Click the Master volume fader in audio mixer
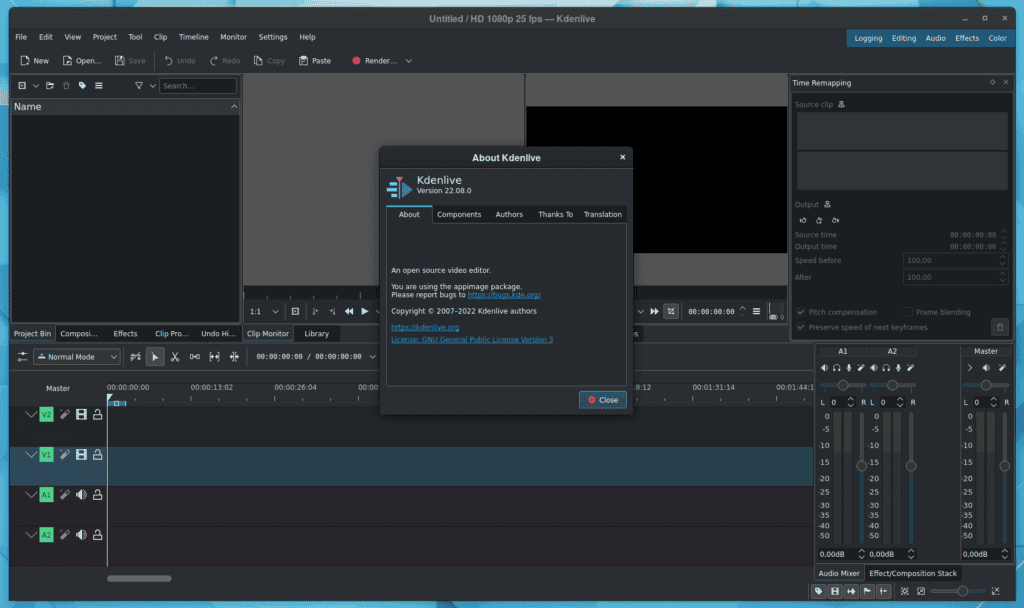Image resolution: width=1024 pixels, height=608 pixels. tap(1004, 466)
